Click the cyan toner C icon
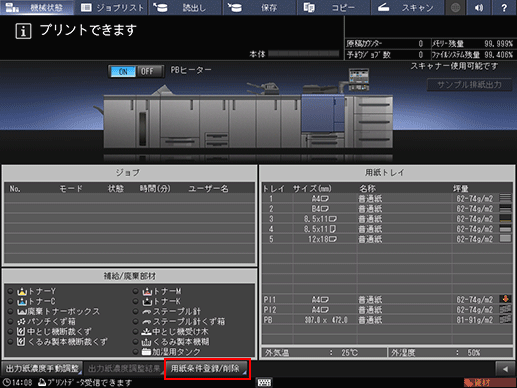Screen dimensions: 517x388 pyautogui.click(x=22, y=301)
